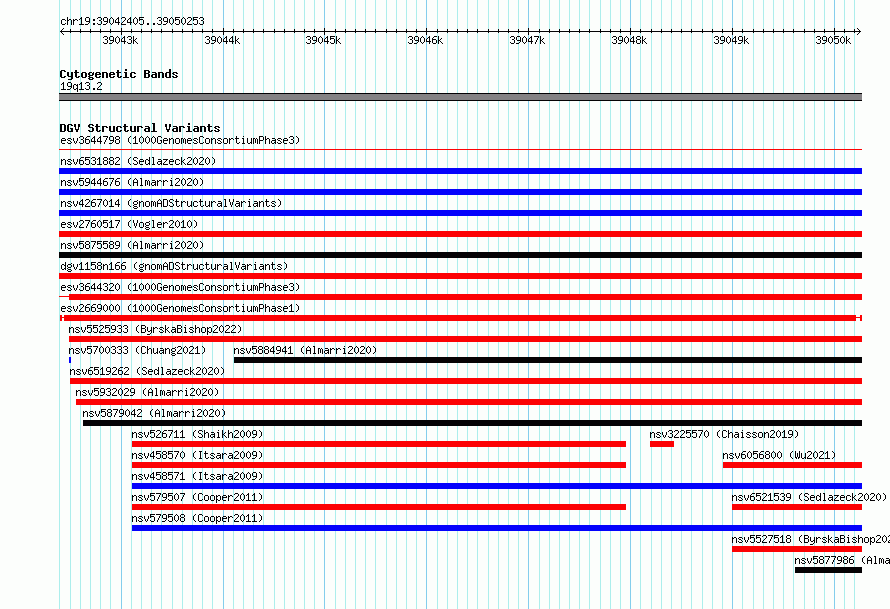The height and width of the screenshot is (609, 890).
Task: Select the 39049k ruler position
Action: [731, 40]
